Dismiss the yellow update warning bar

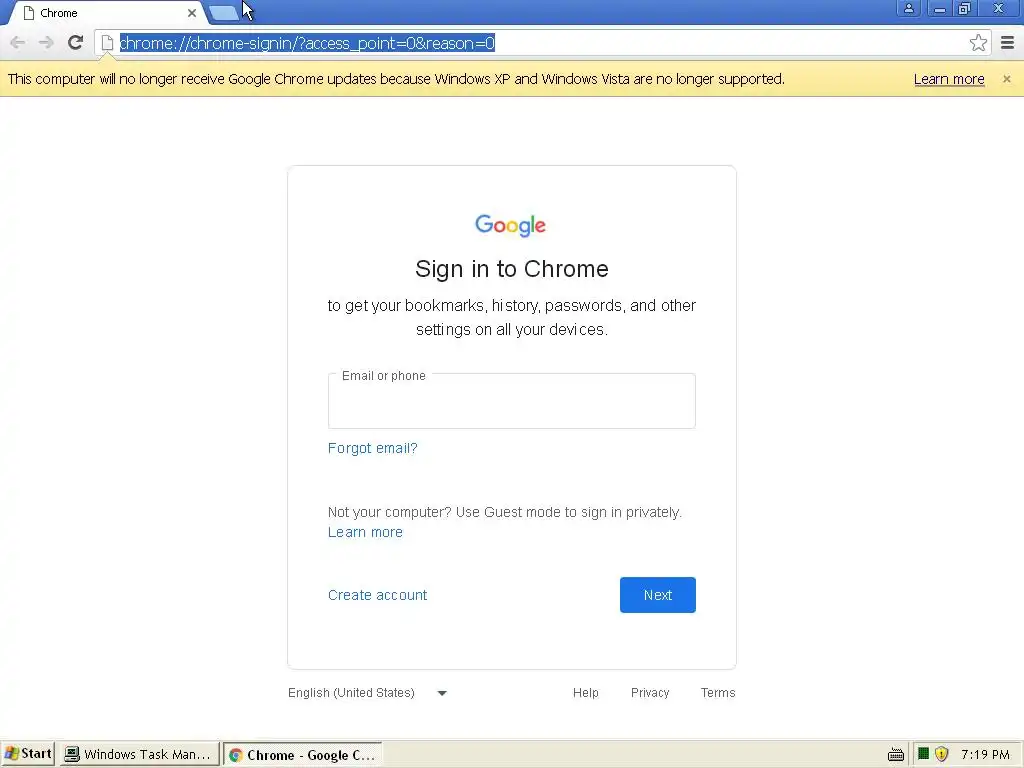1007,79
